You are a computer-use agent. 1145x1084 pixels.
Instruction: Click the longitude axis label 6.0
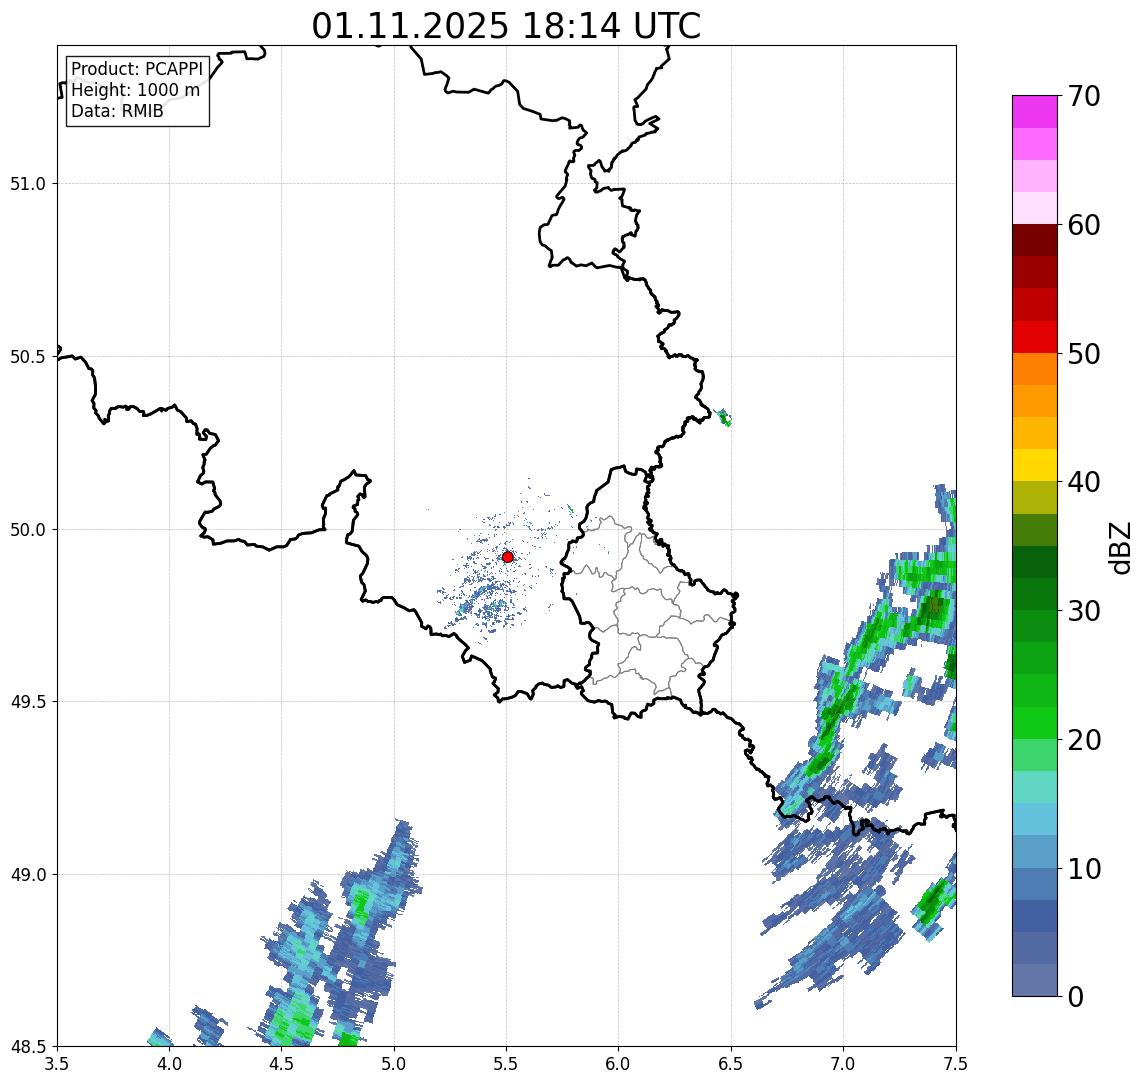[x=619, y=1064]
